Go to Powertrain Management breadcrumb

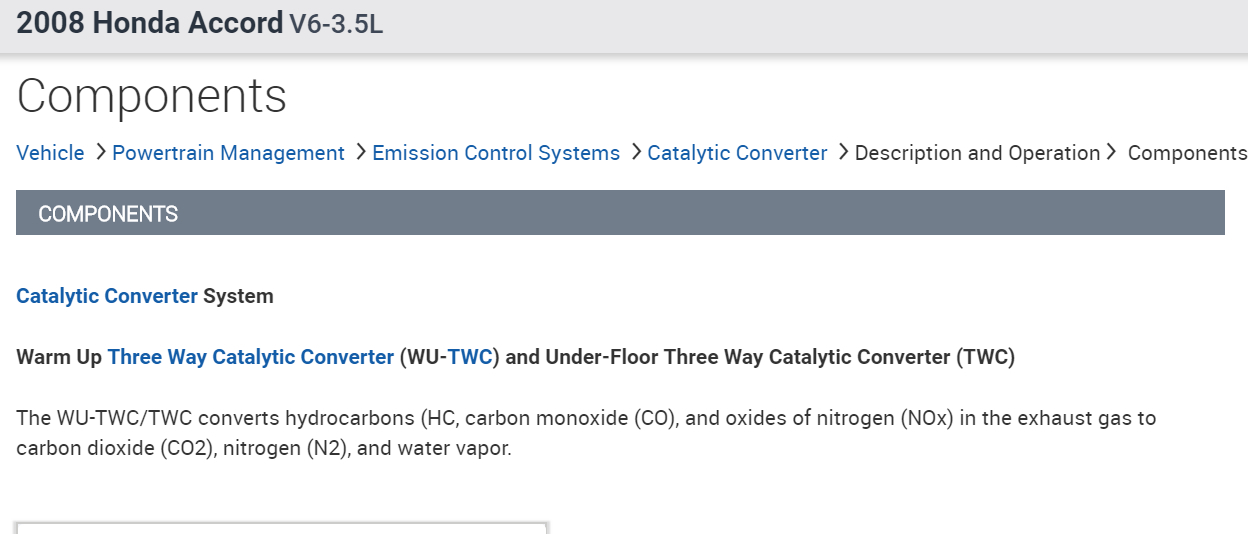[228, 153]
